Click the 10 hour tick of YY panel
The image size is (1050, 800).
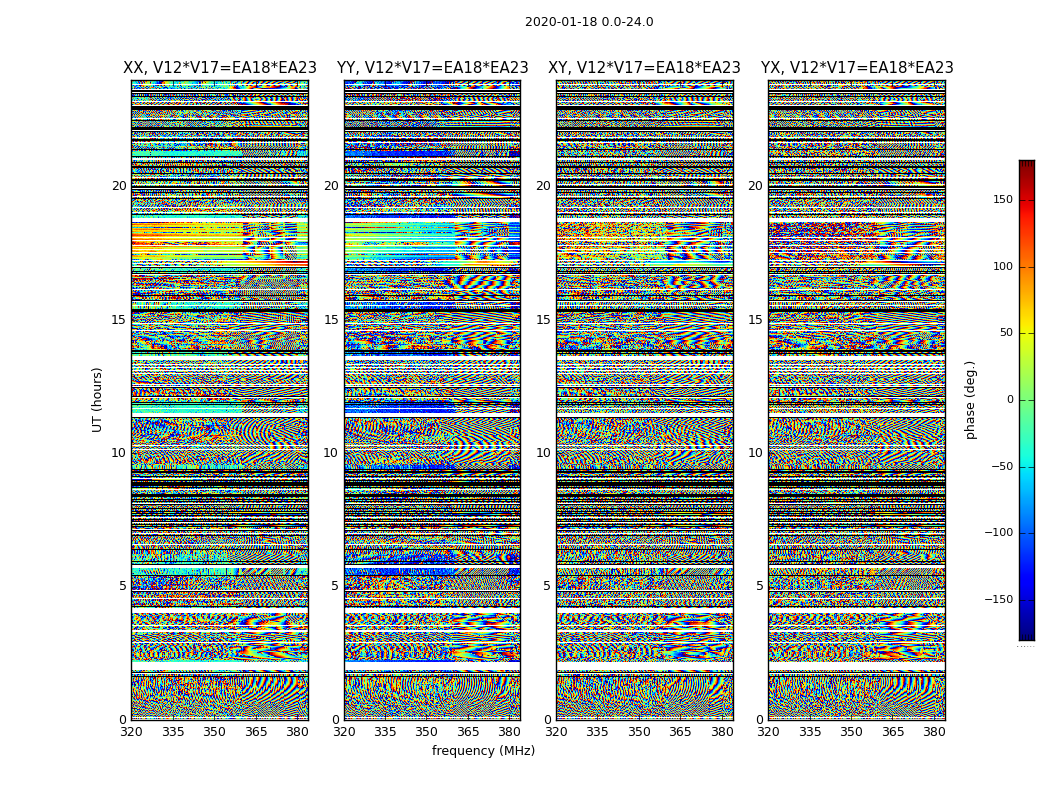coord(331,453)
